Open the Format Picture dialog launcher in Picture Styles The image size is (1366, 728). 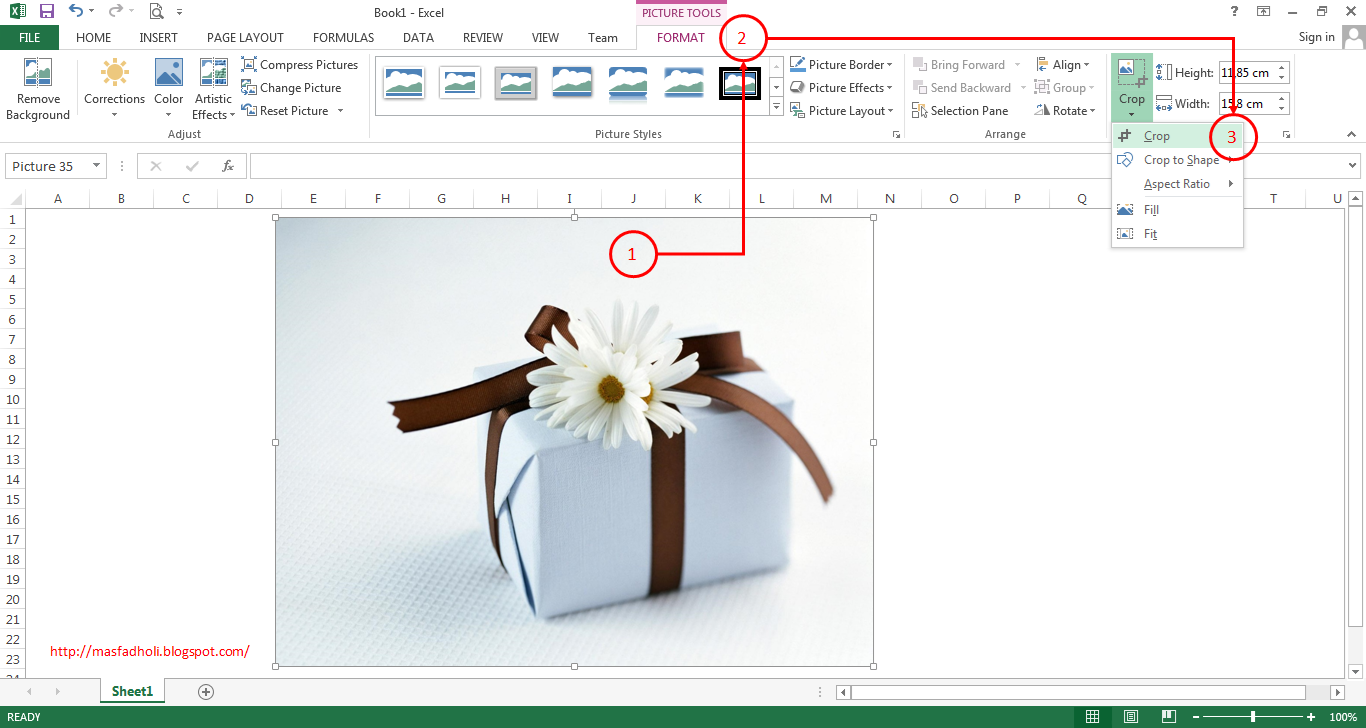896,134
